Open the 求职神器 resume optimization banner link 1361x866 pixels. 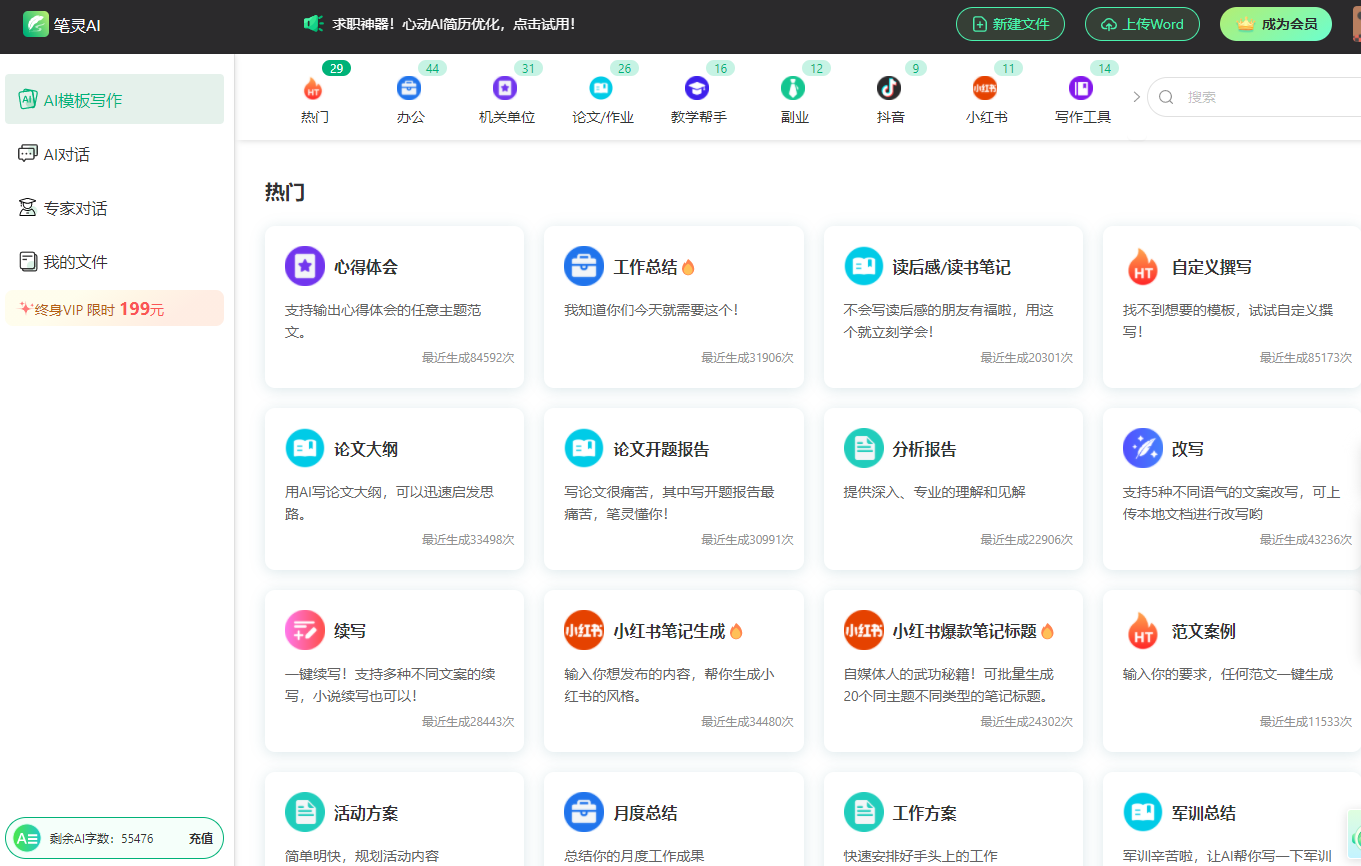(454, 24)
